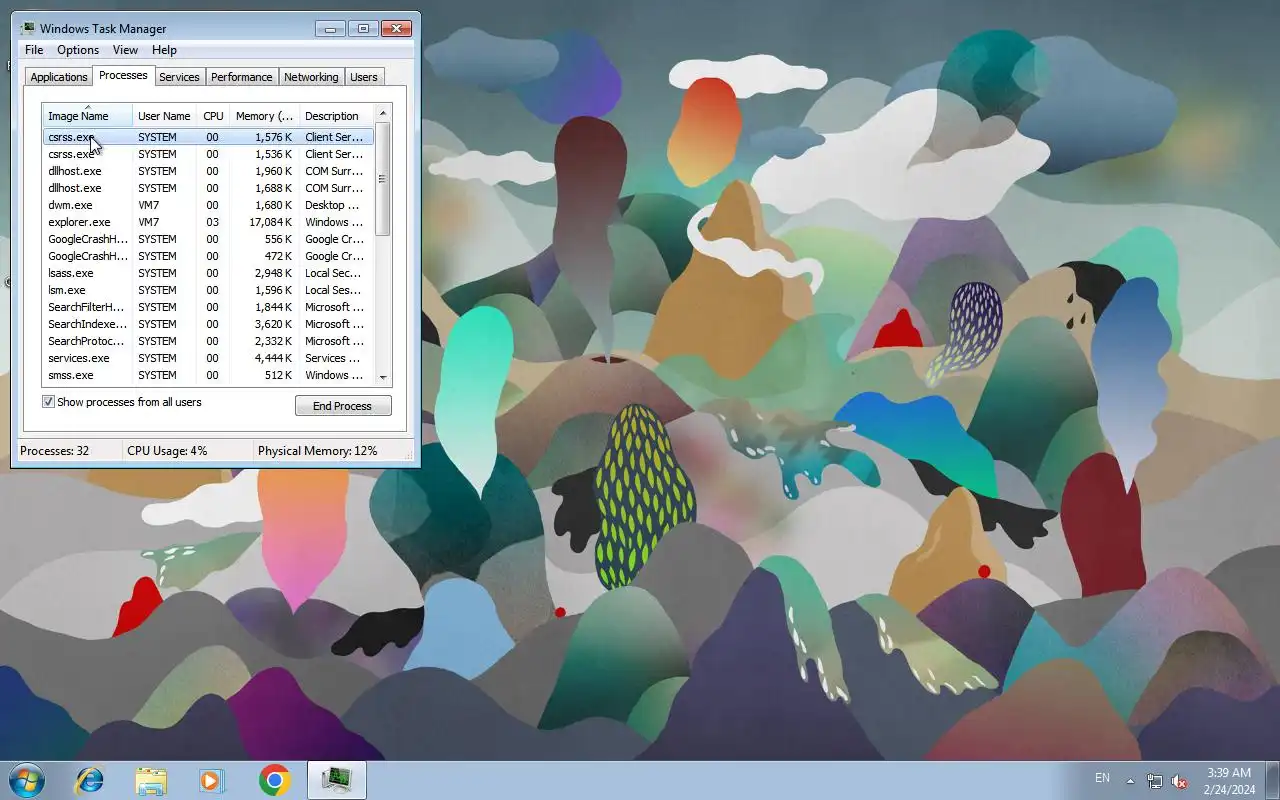Switch to the Networking tab
This screenshot has width=1280, height=800.
[311, 77]
